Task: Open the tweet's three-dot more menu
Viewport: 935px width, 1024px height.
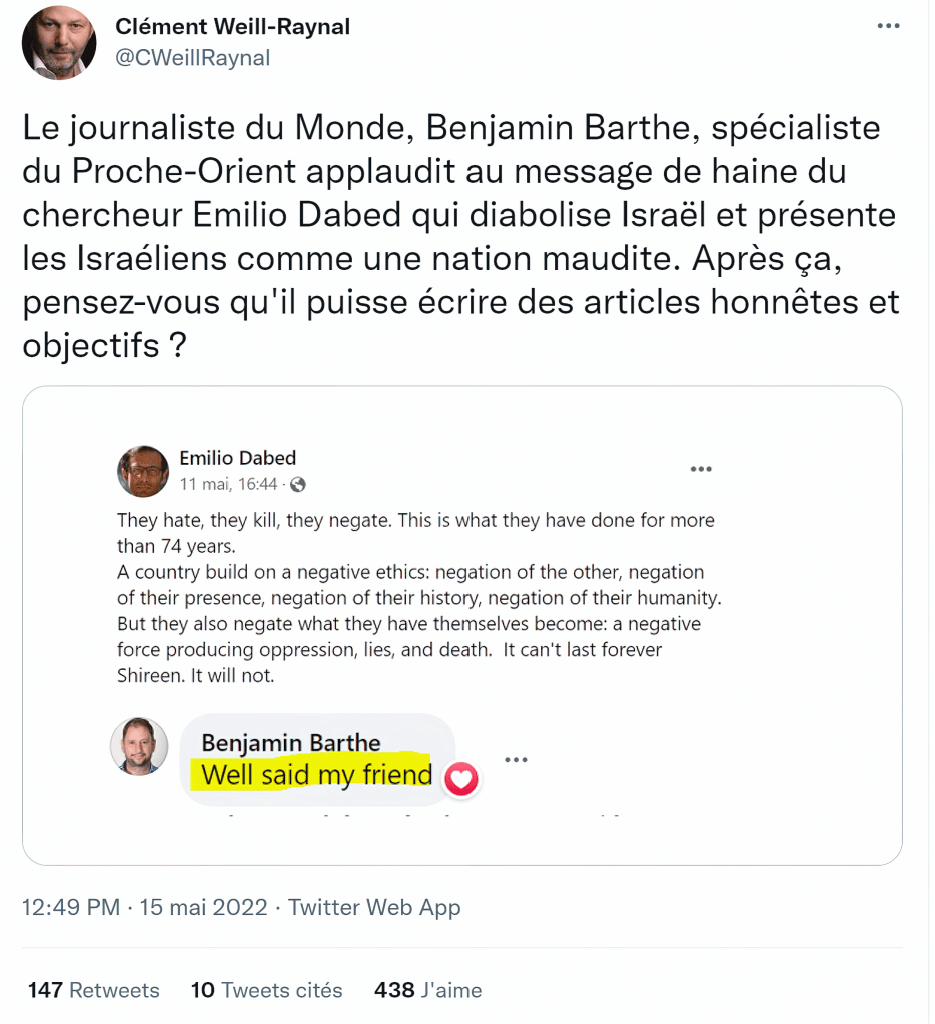Action: [888, 26]
